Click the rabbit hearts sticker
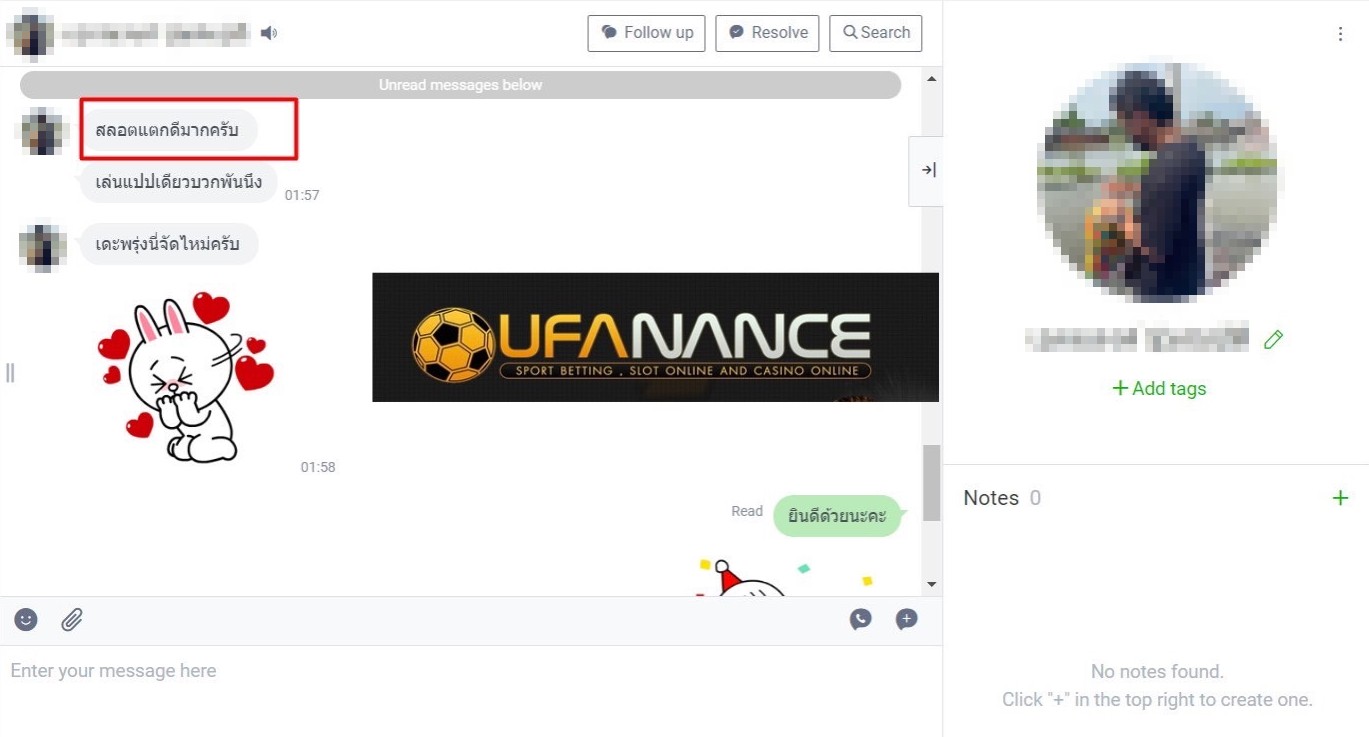This screenshot has height=737, width=1369. click(x=186, y=378)
